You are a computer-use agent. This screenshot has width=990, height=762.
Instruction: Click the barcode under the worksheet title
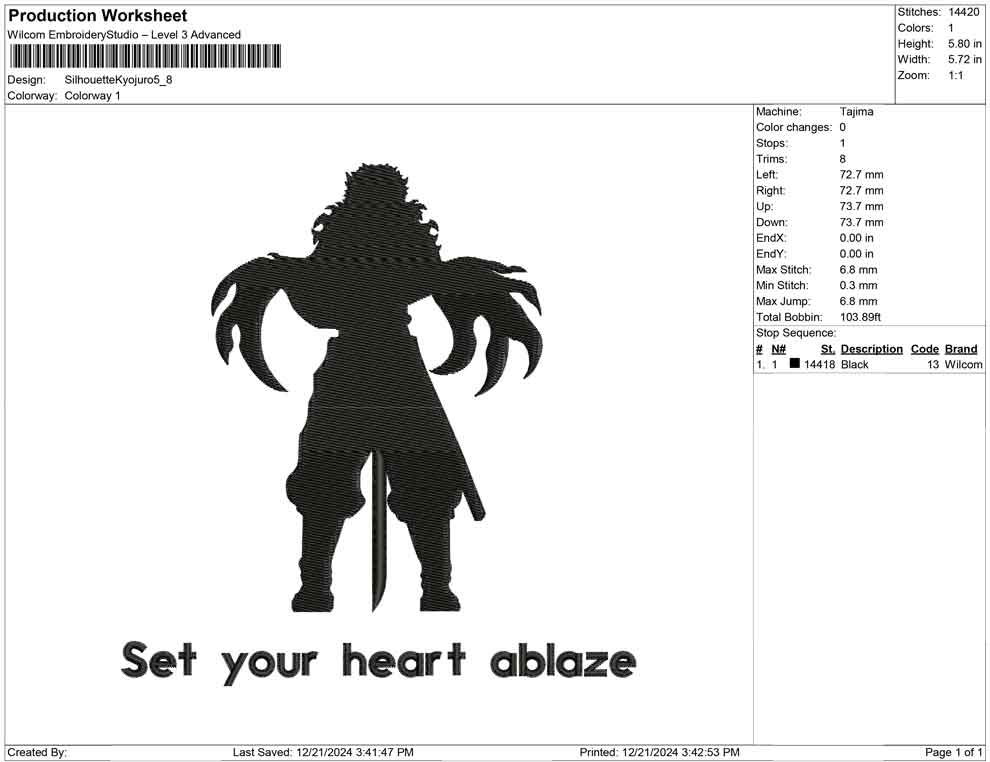[x=145, y=56]
